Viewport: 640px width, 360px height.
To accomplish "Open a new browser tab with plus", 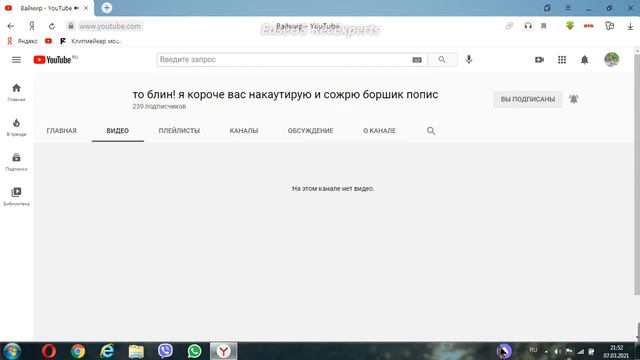I will (107, 8).
